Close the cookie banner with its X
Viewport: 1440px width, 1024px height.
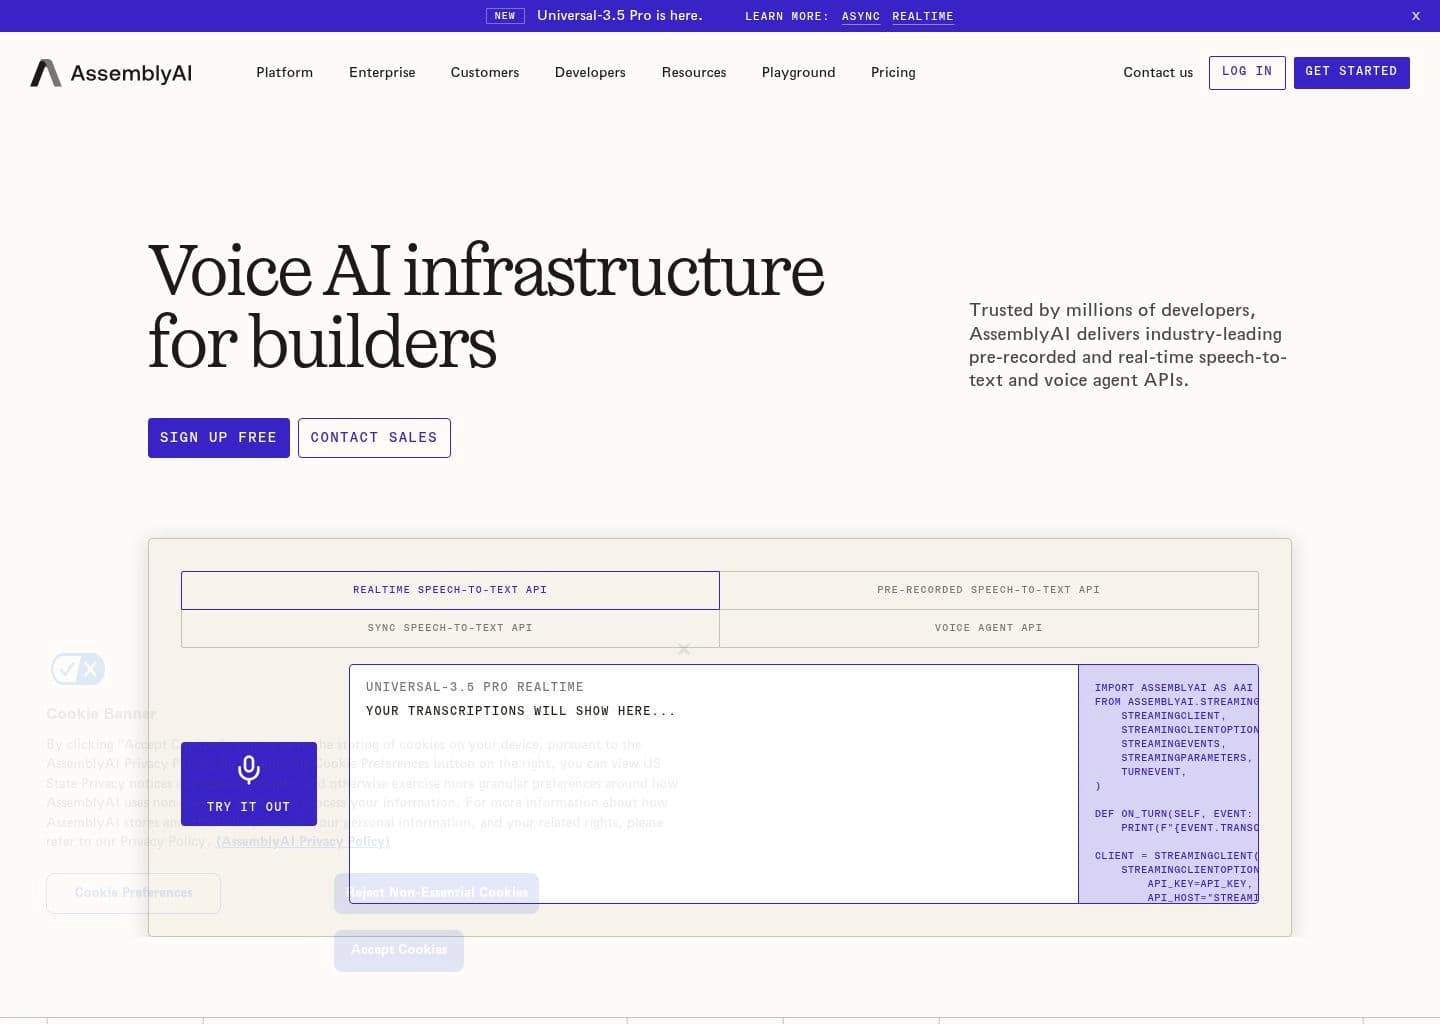click(684, 649)
